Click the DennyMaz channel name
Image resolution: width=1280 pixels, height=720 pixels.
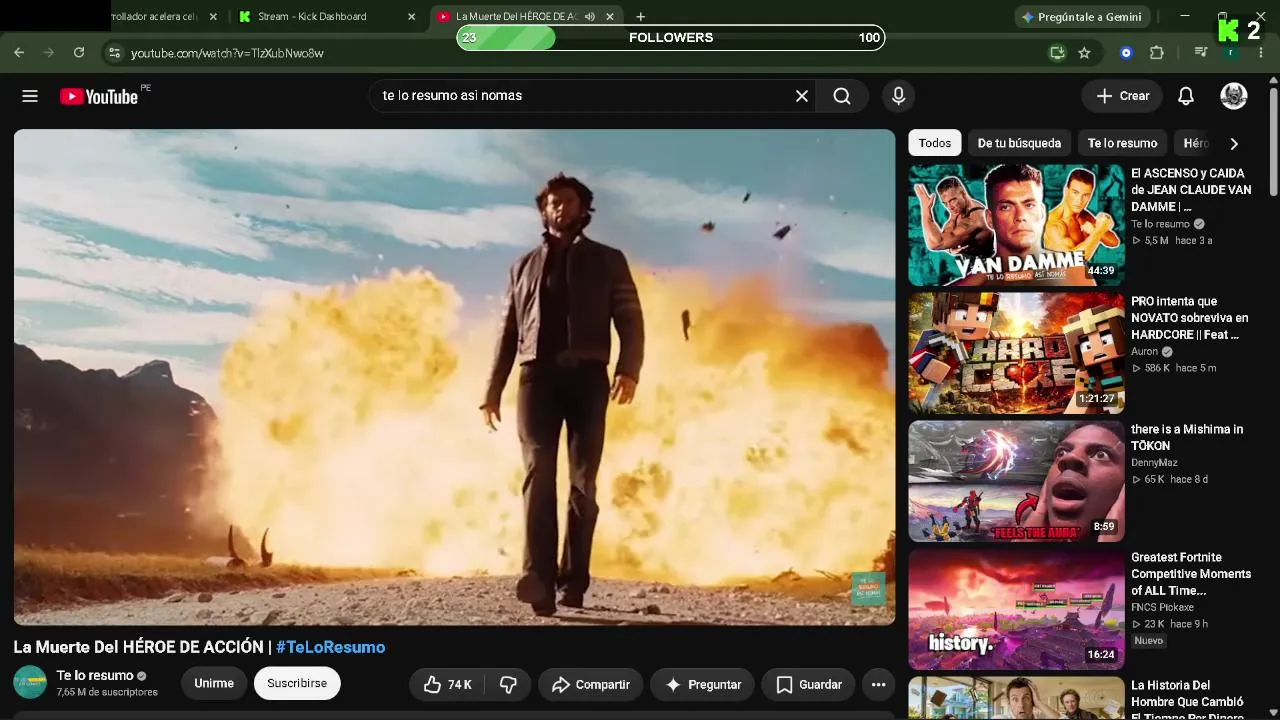1154,463
